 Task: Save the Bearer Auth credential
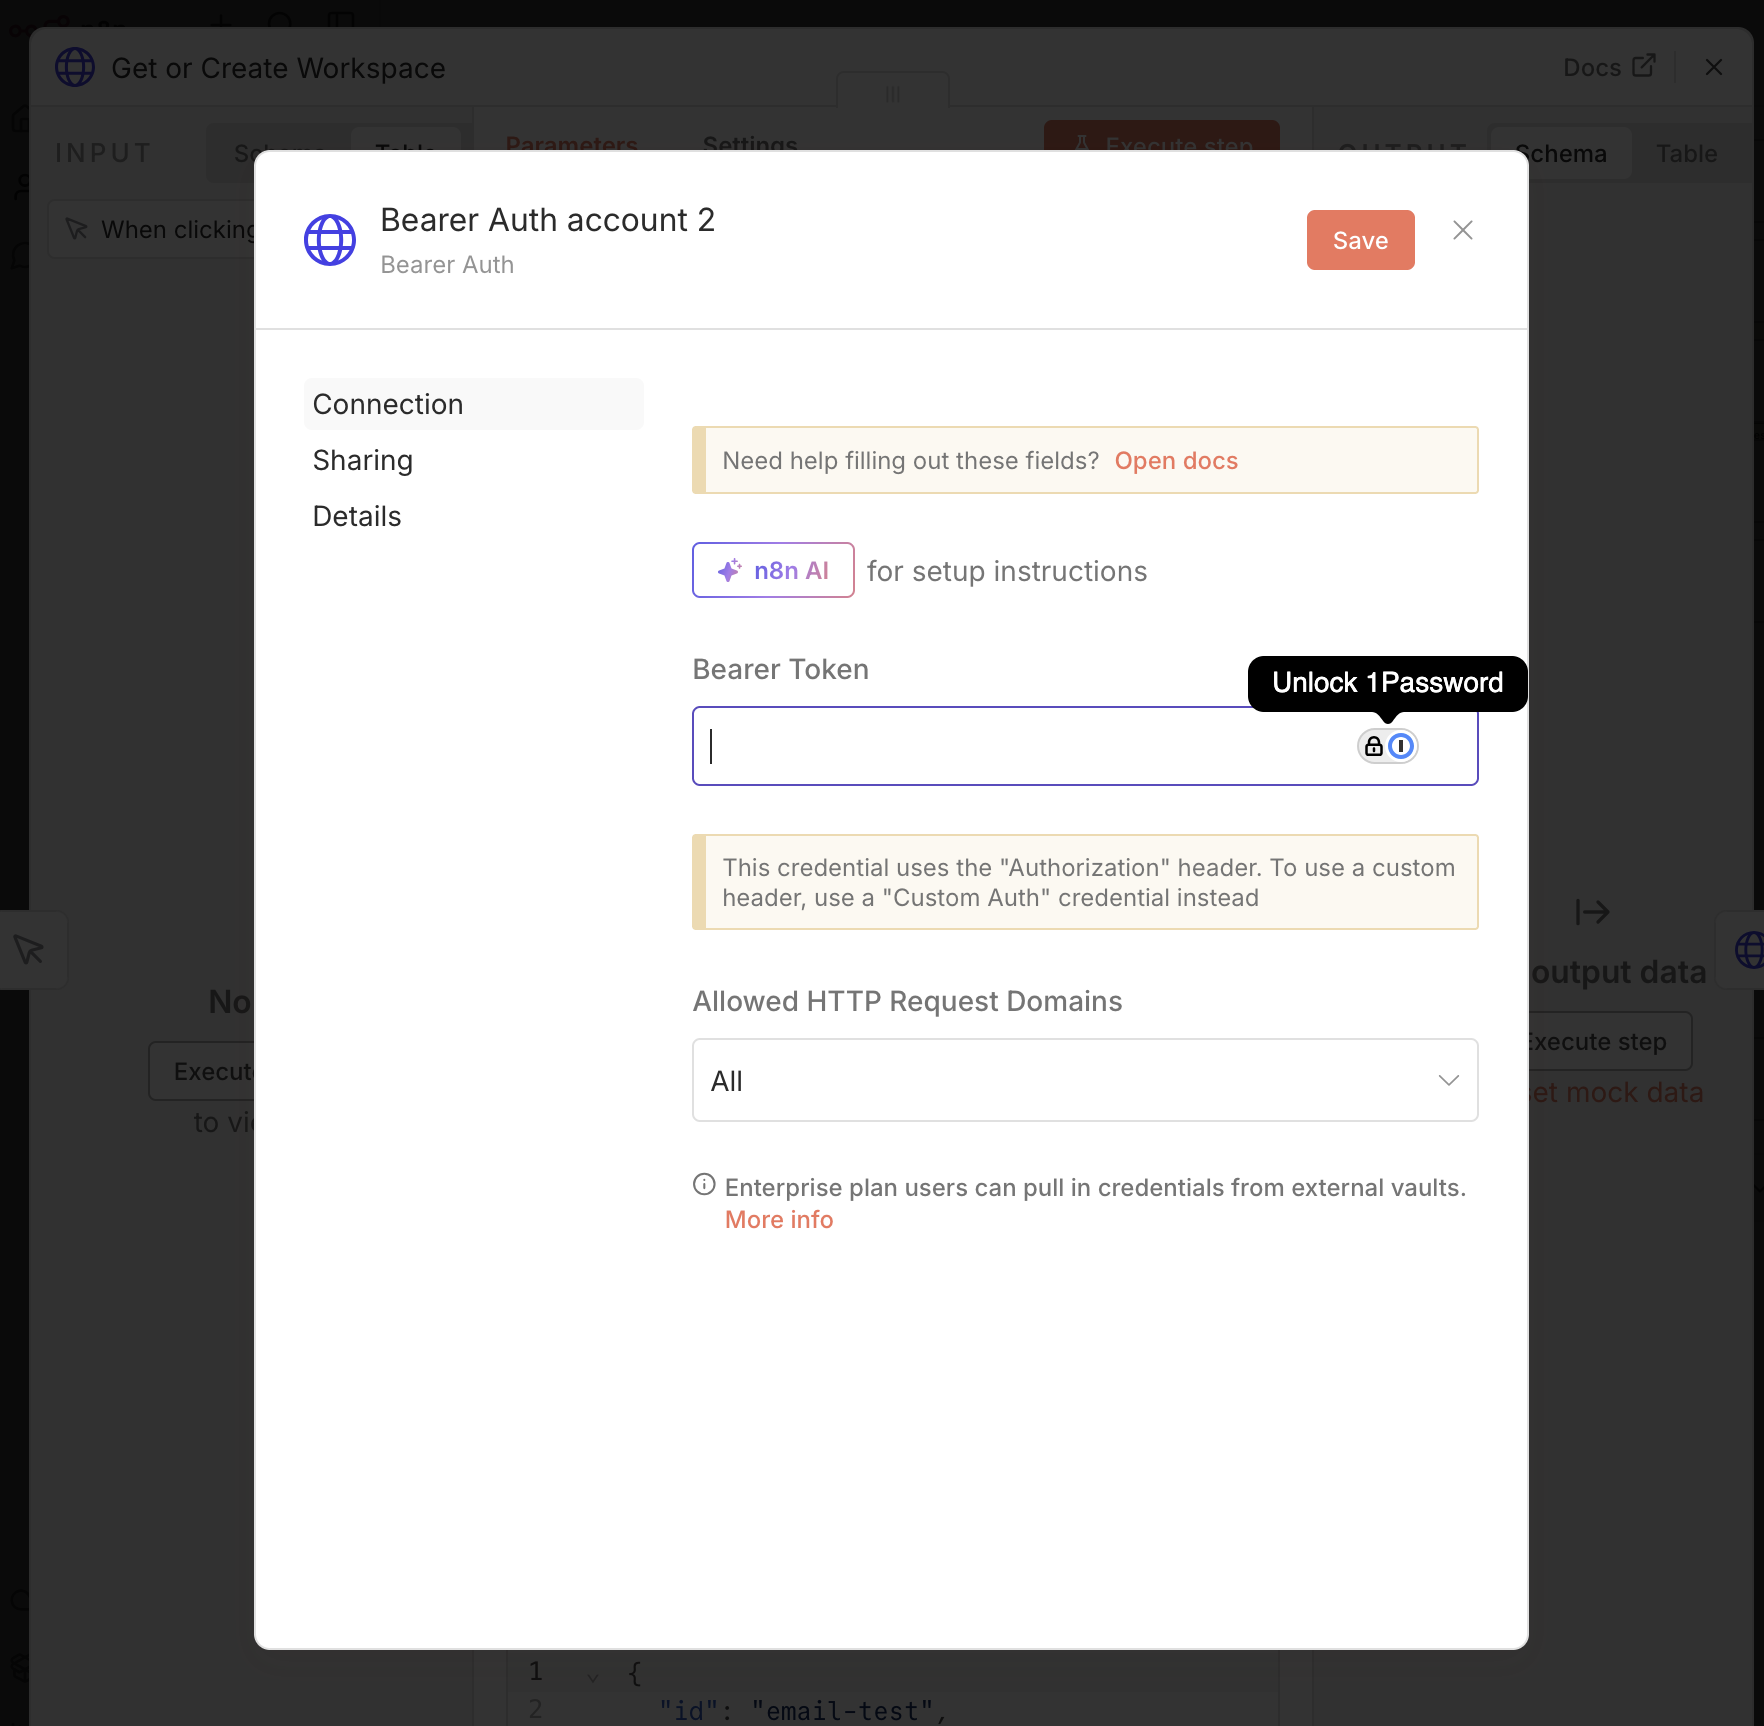(x=1360, y=240)
